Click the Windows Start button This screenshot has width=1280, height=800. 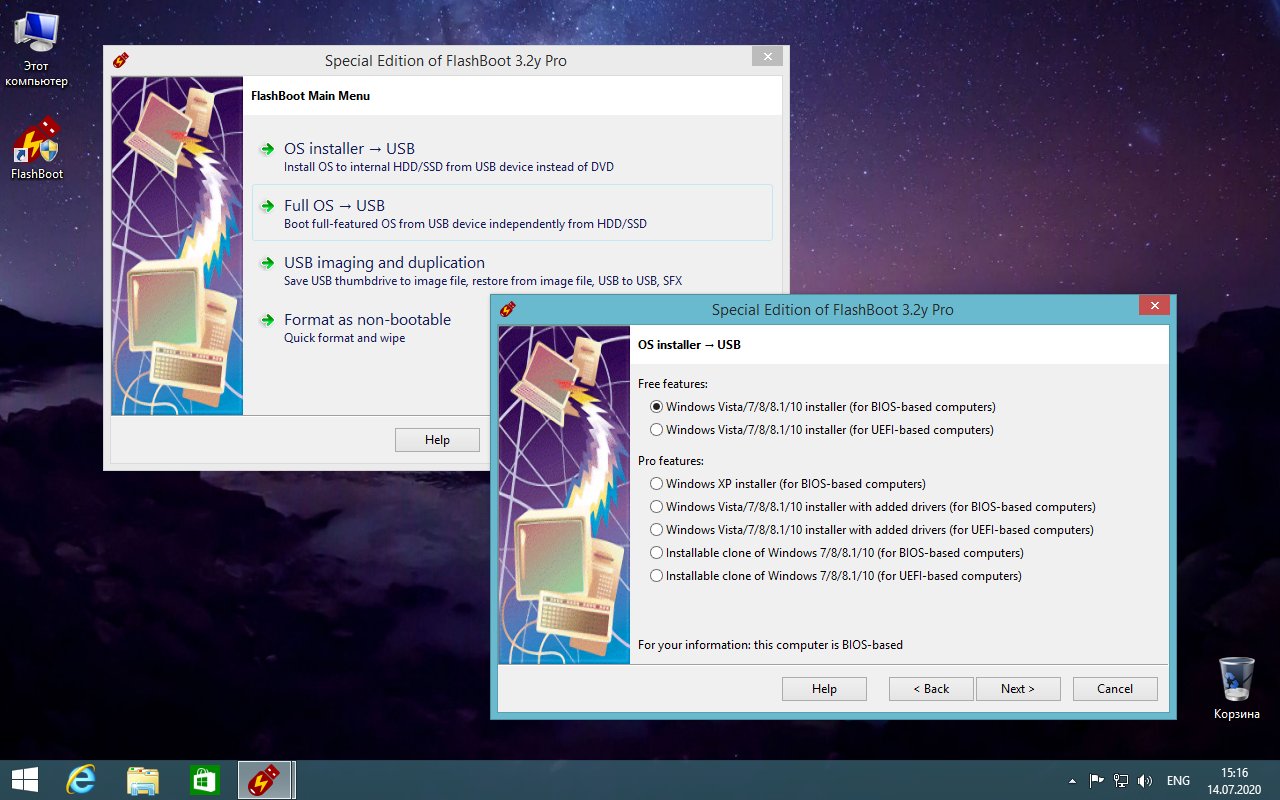[x=25, y=780]
